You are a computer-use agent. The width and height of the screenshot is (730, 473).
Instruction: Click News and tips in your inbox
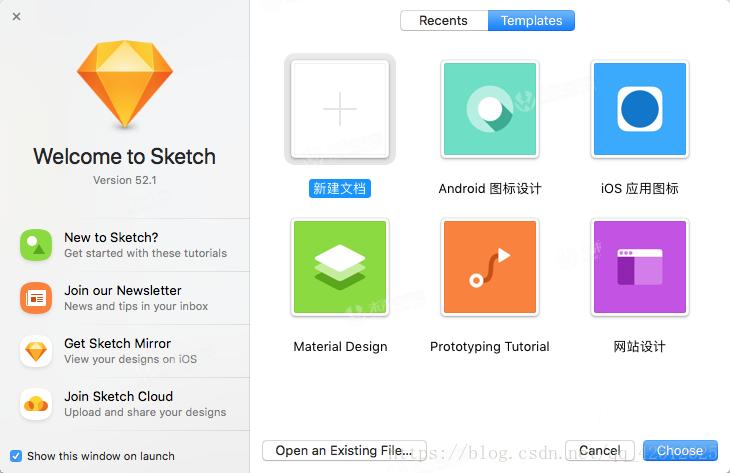point(136,306)
